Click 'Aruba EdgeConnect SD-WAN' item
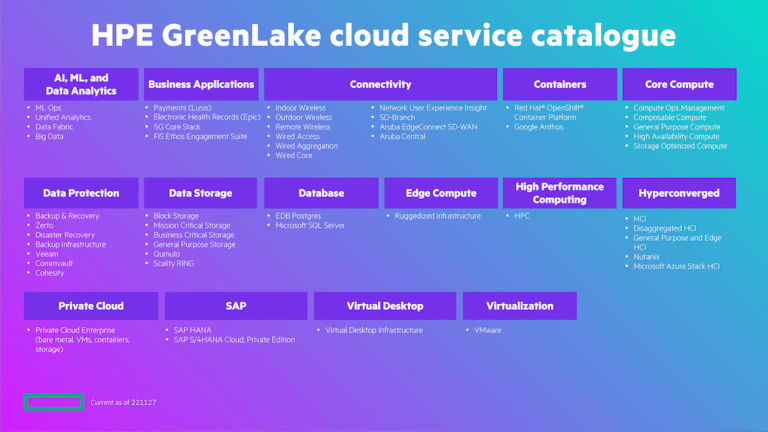The width and height of the screenshot is (768, 432). pyautogui.click(x=428, y=127)
